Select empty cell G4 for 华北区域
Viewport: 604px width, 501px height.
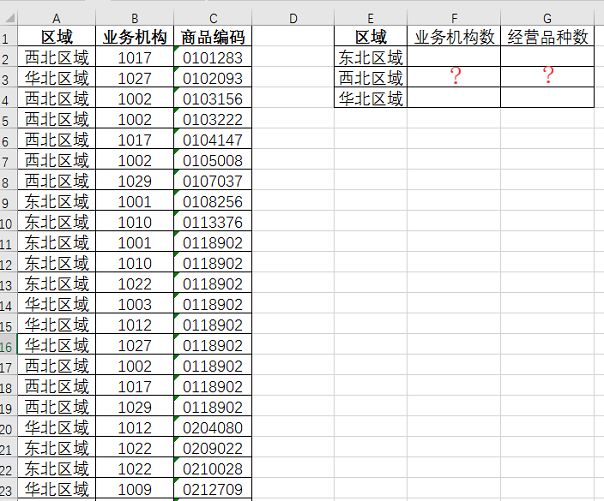[x=547, y=97]
